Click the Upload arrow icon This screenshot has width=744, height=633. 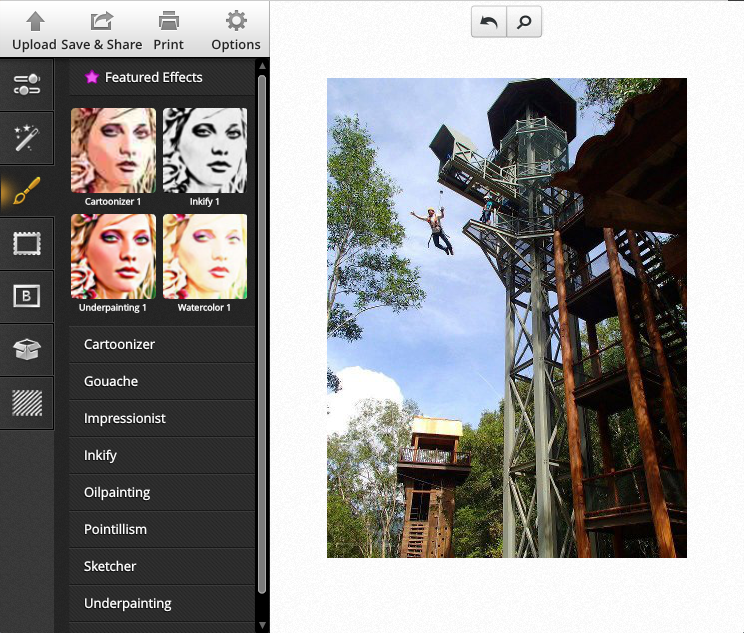pyautogui.click(x=35, y=21)
